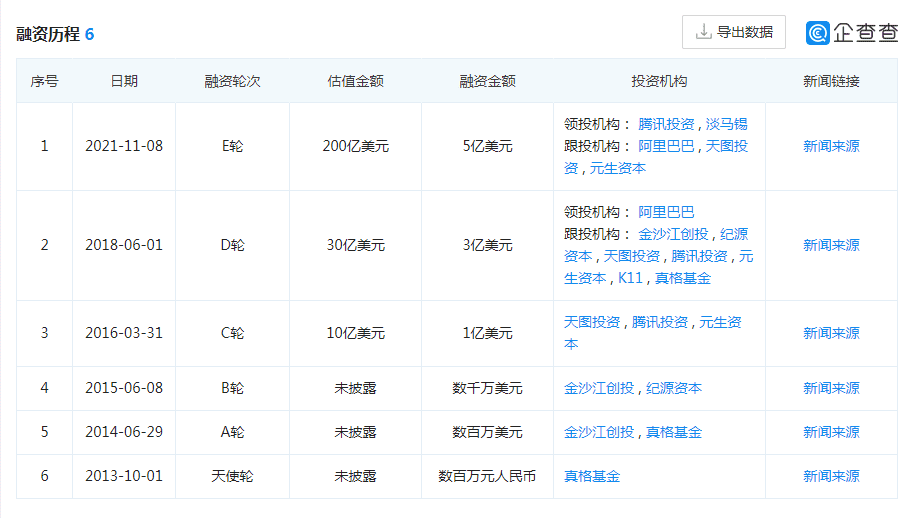The width and height of the screenshot is (908, 518).
Task: Select the 2016-03-31 date cell
Action: [124, 333]
